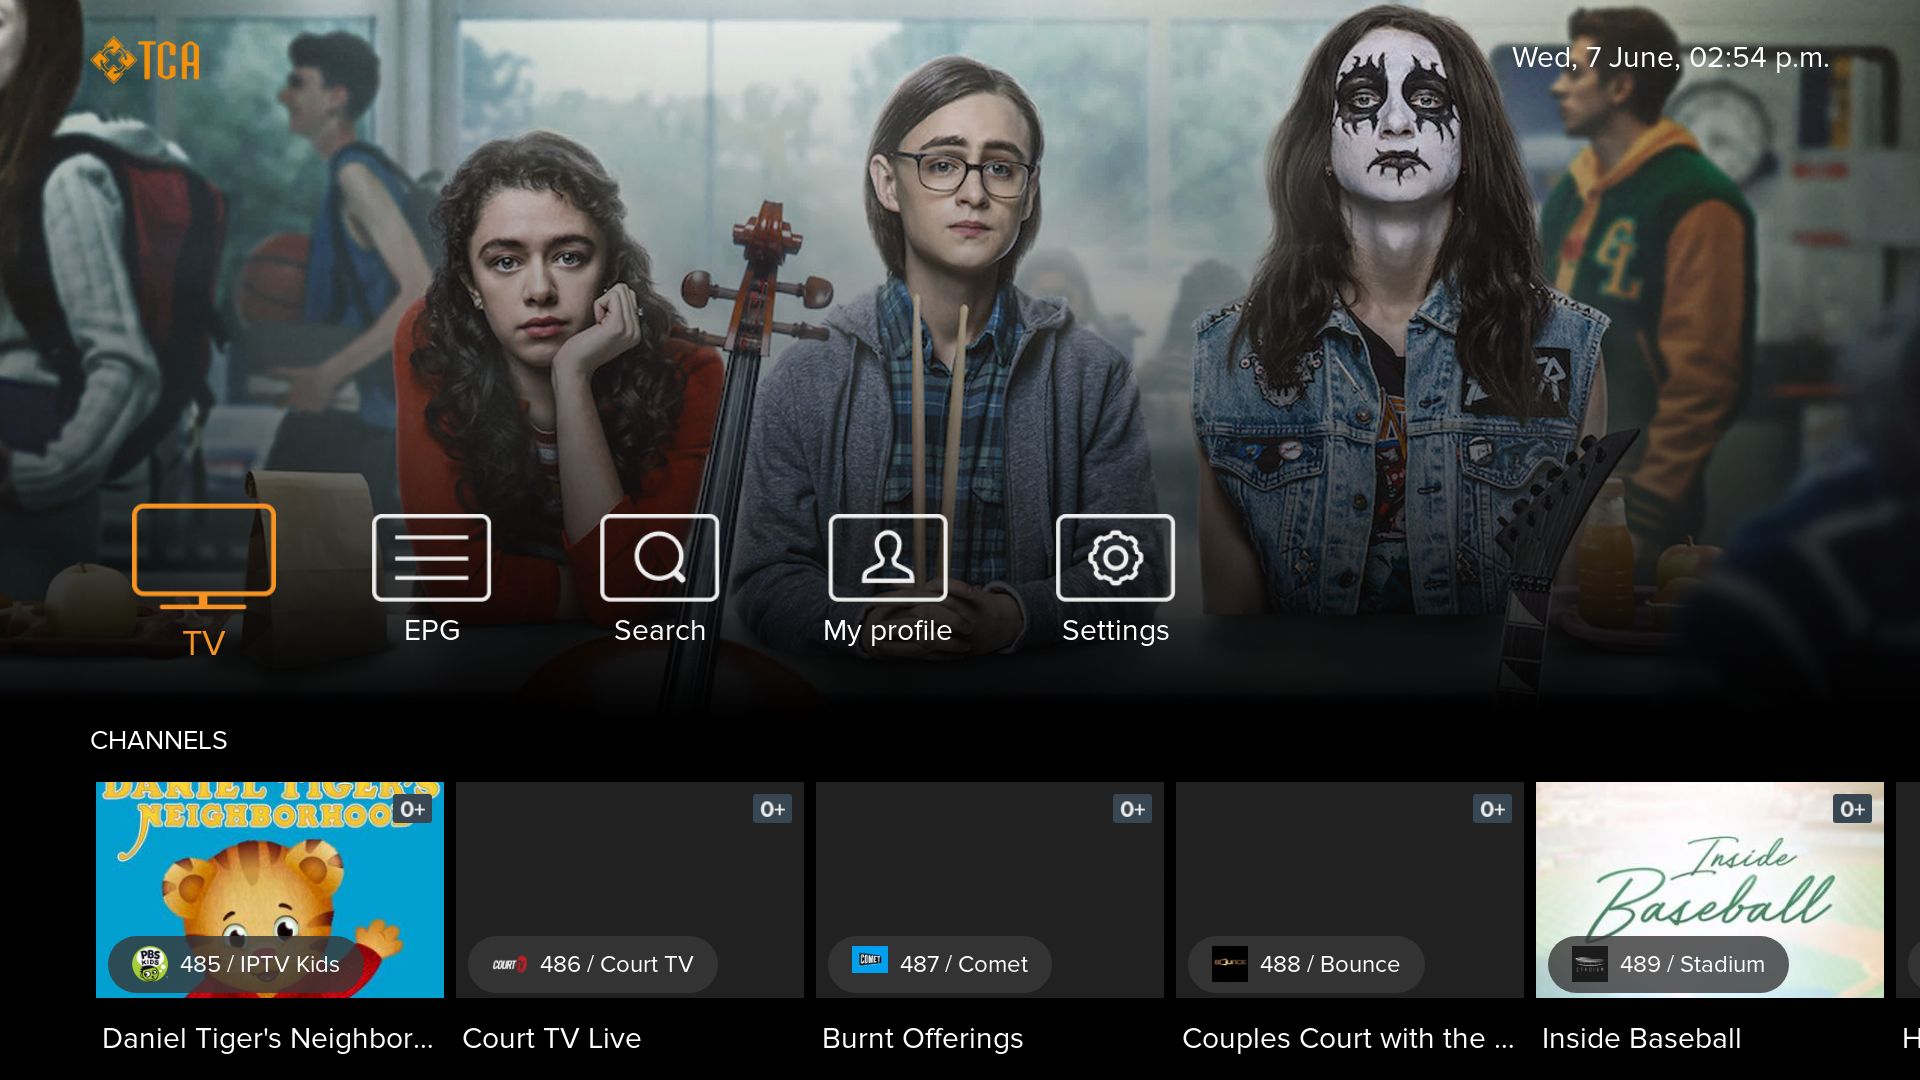This screenshot has height=1080, width=1920.
Task: Open the EPG guide
Action: (x=431, y=558)
